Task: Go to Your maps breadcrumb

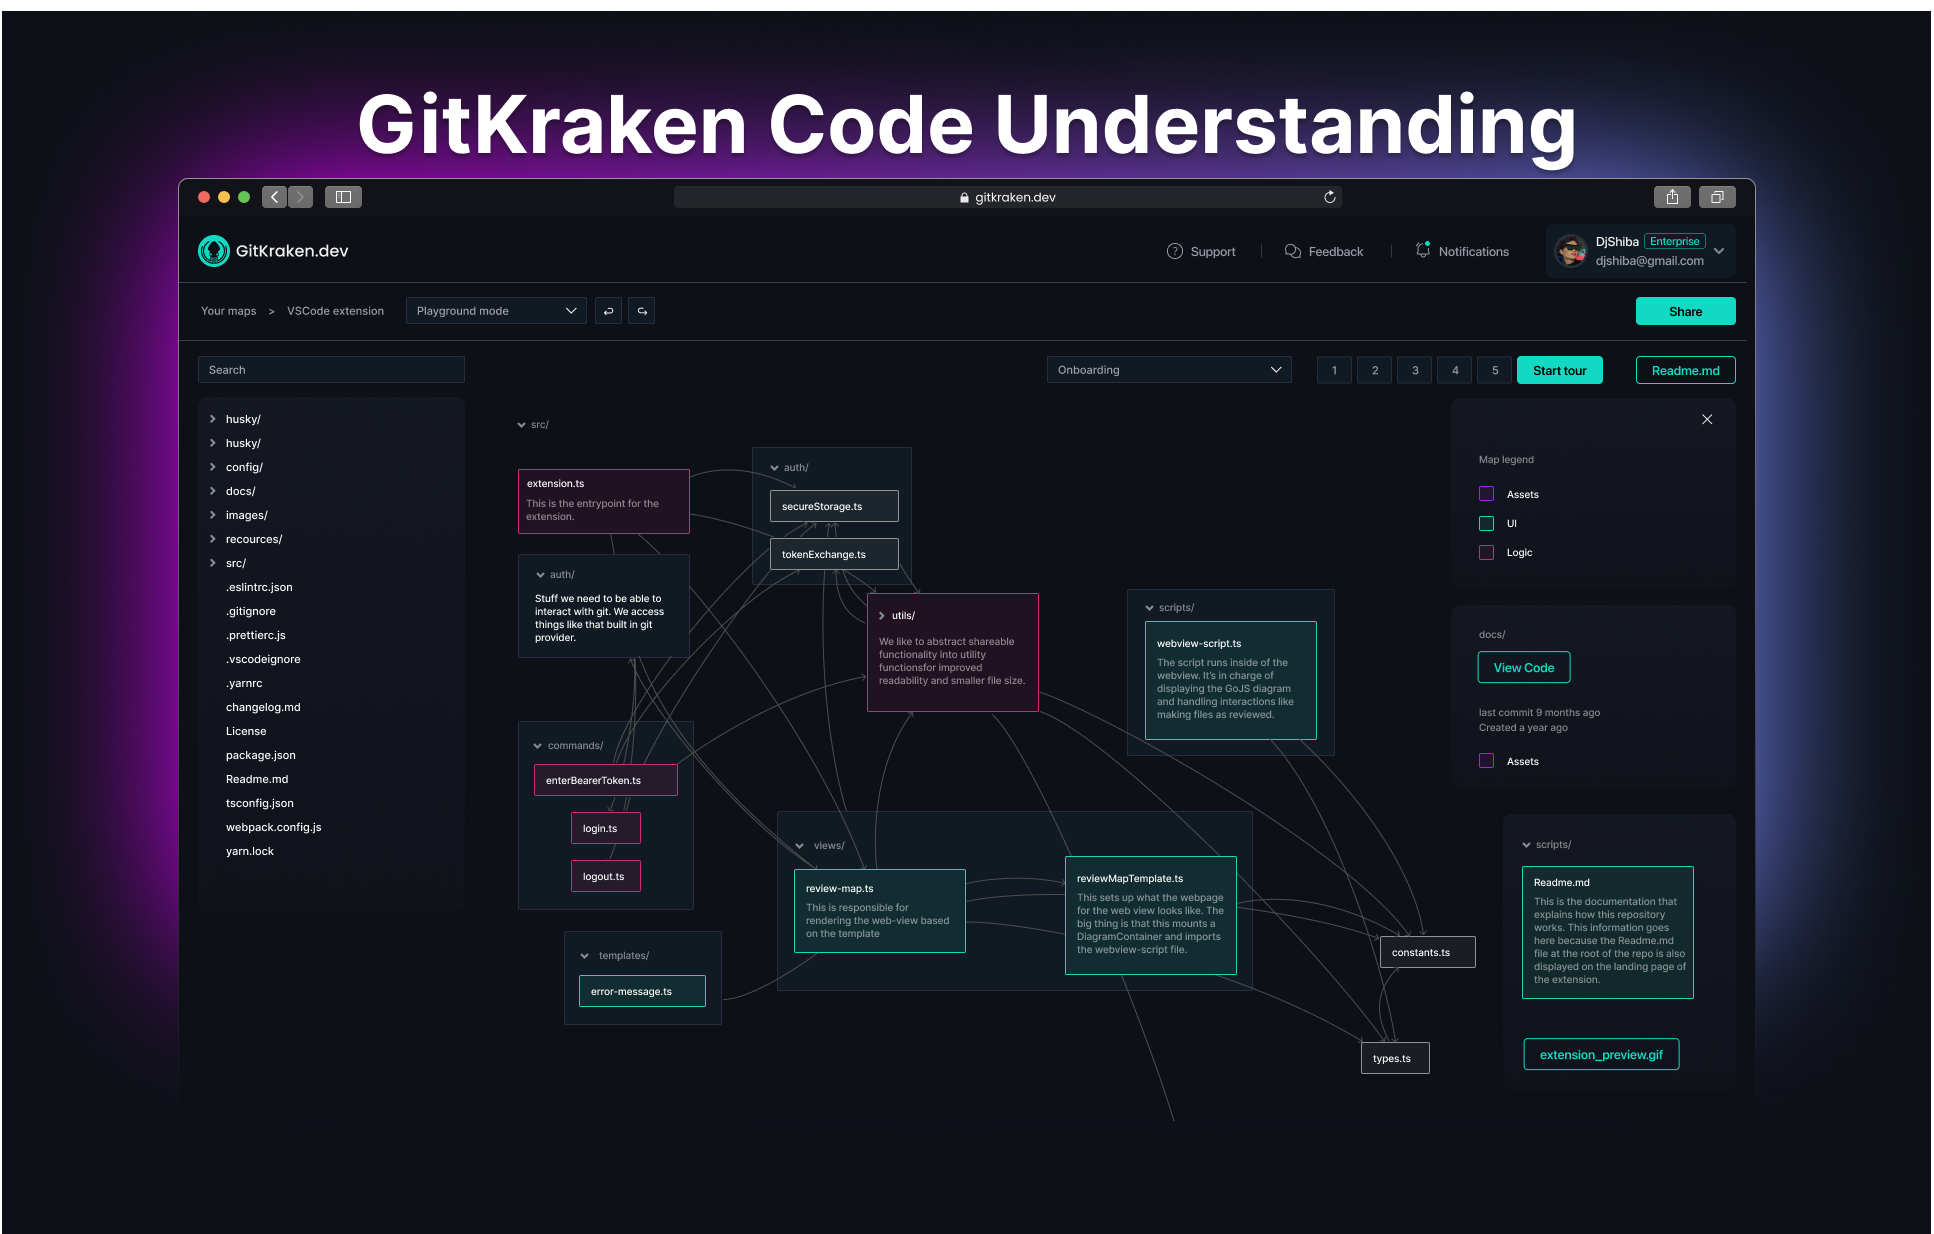Action: [x=229, y=311]
